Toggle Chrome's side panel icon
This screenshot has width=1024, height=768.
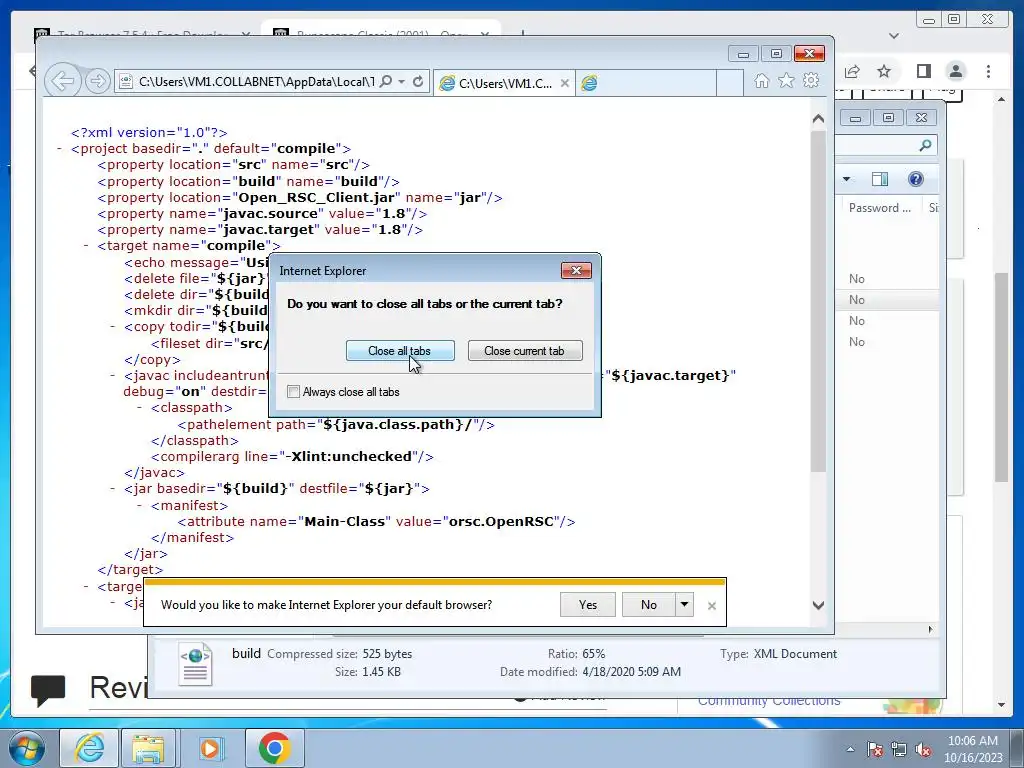point(923,71)
